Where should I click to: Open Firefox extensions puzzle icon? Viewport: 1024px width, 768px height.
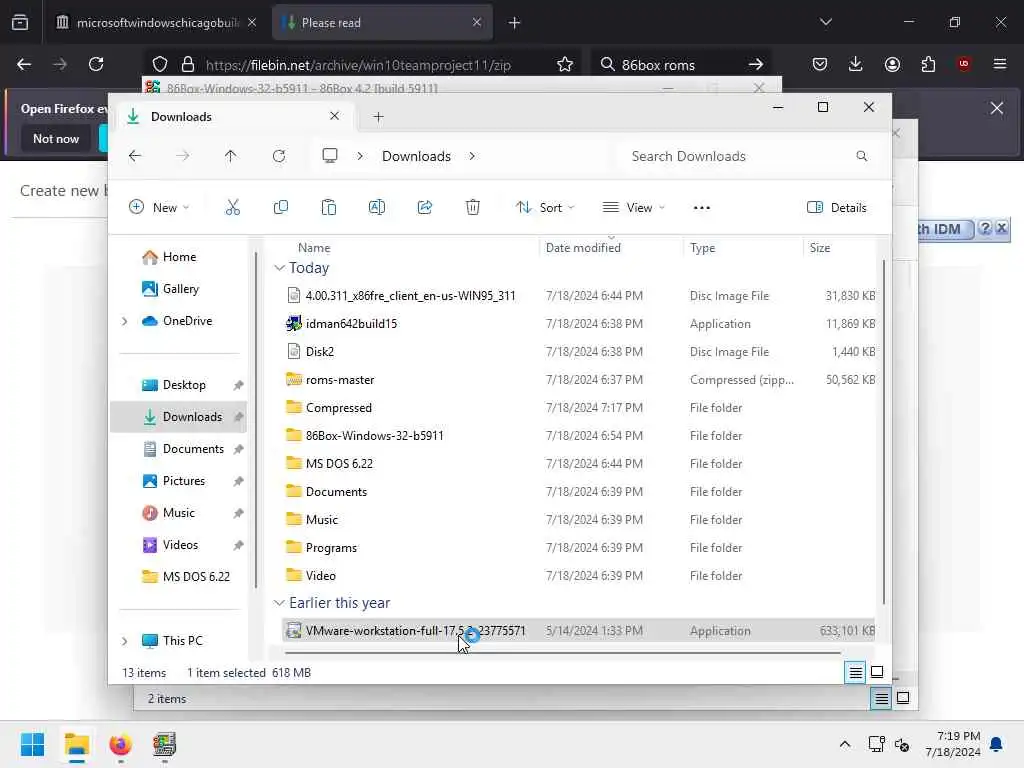coord(928,64)
